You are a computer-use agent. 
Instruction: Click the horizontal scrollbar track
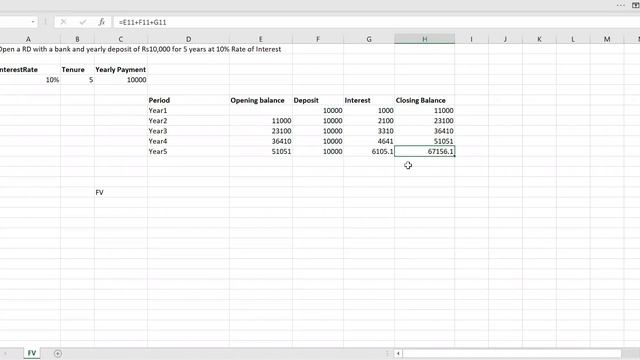512,353
